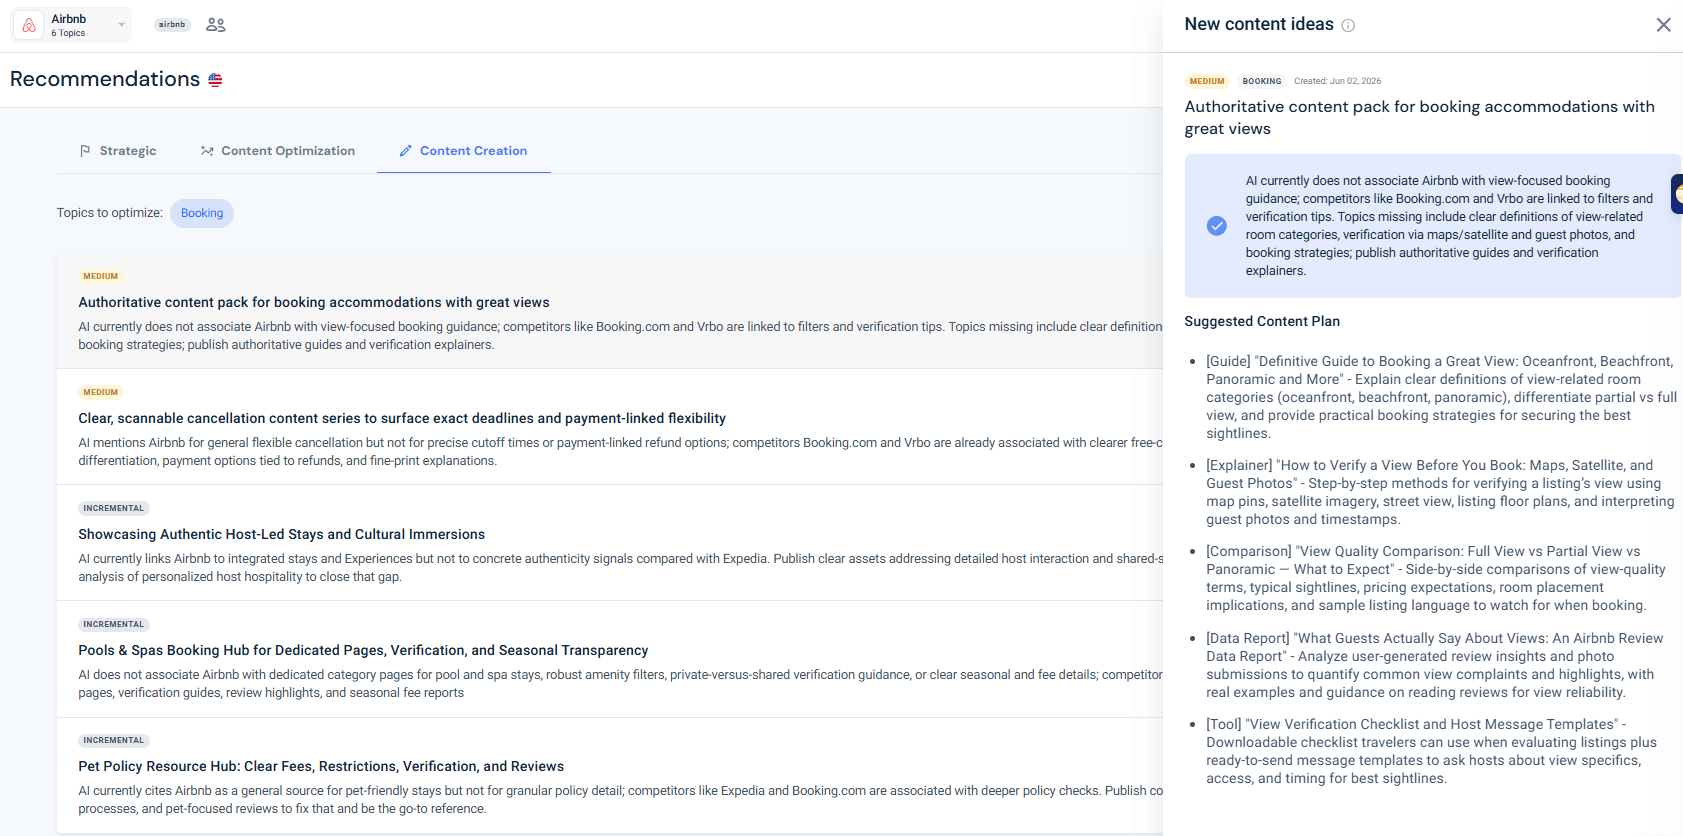Click the info icon beside New content ideas
The image size is (1683, 836).
coord(1348,26)
